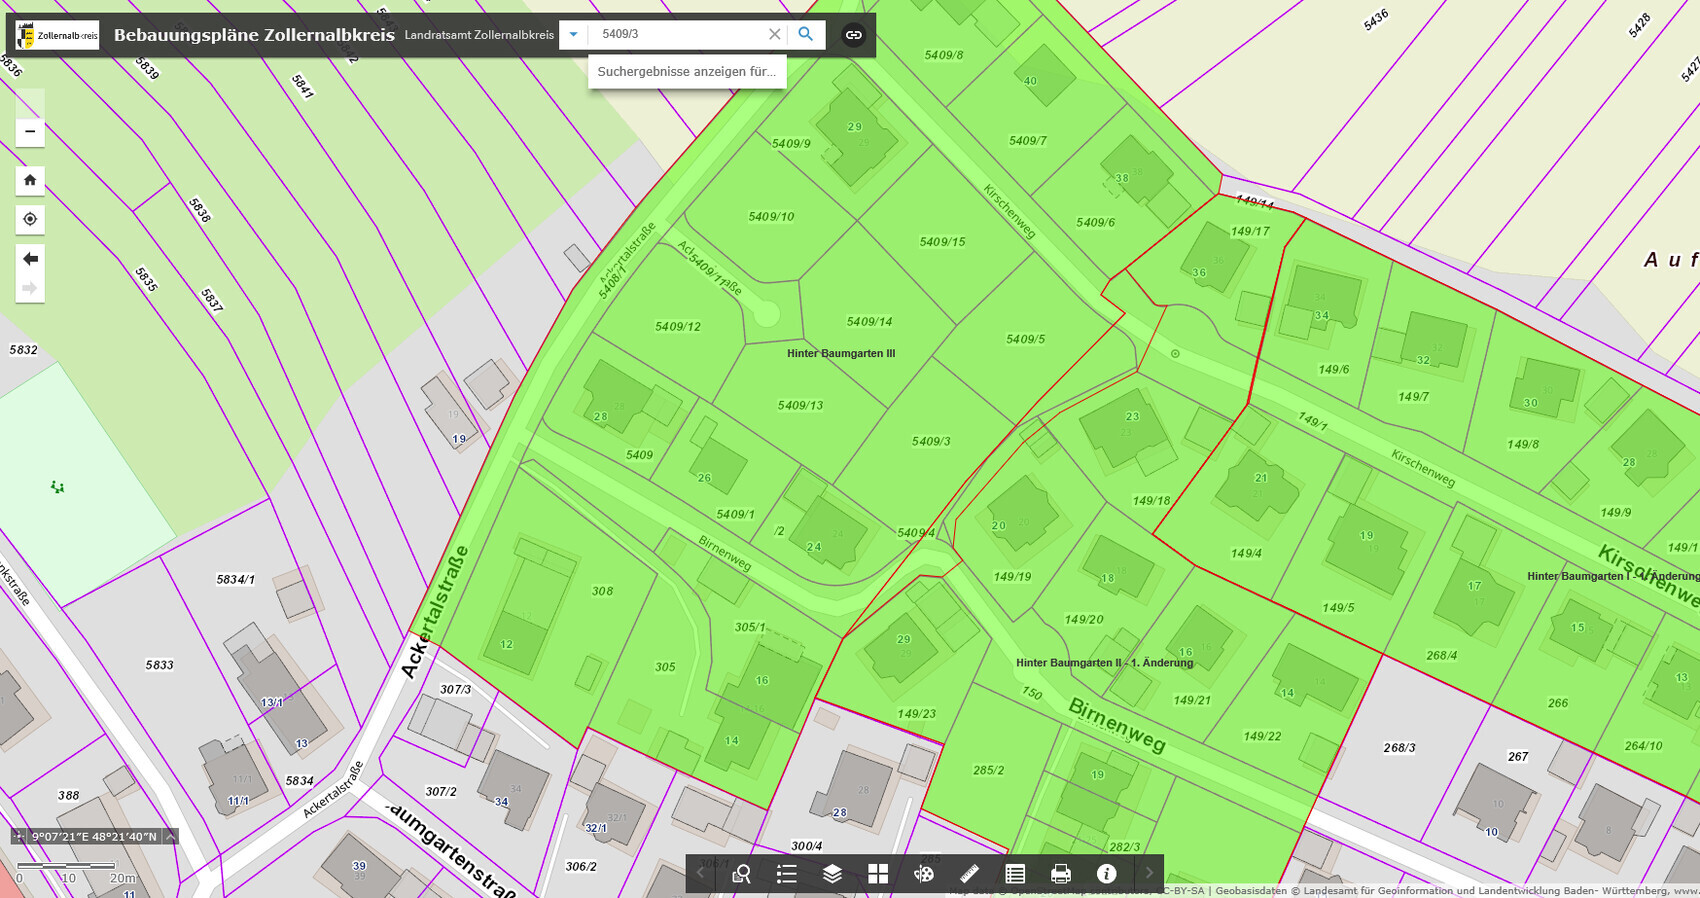Open the measurement ruler tool
The width and height of the screenshot is (1700, 898).
coord(969,874)
